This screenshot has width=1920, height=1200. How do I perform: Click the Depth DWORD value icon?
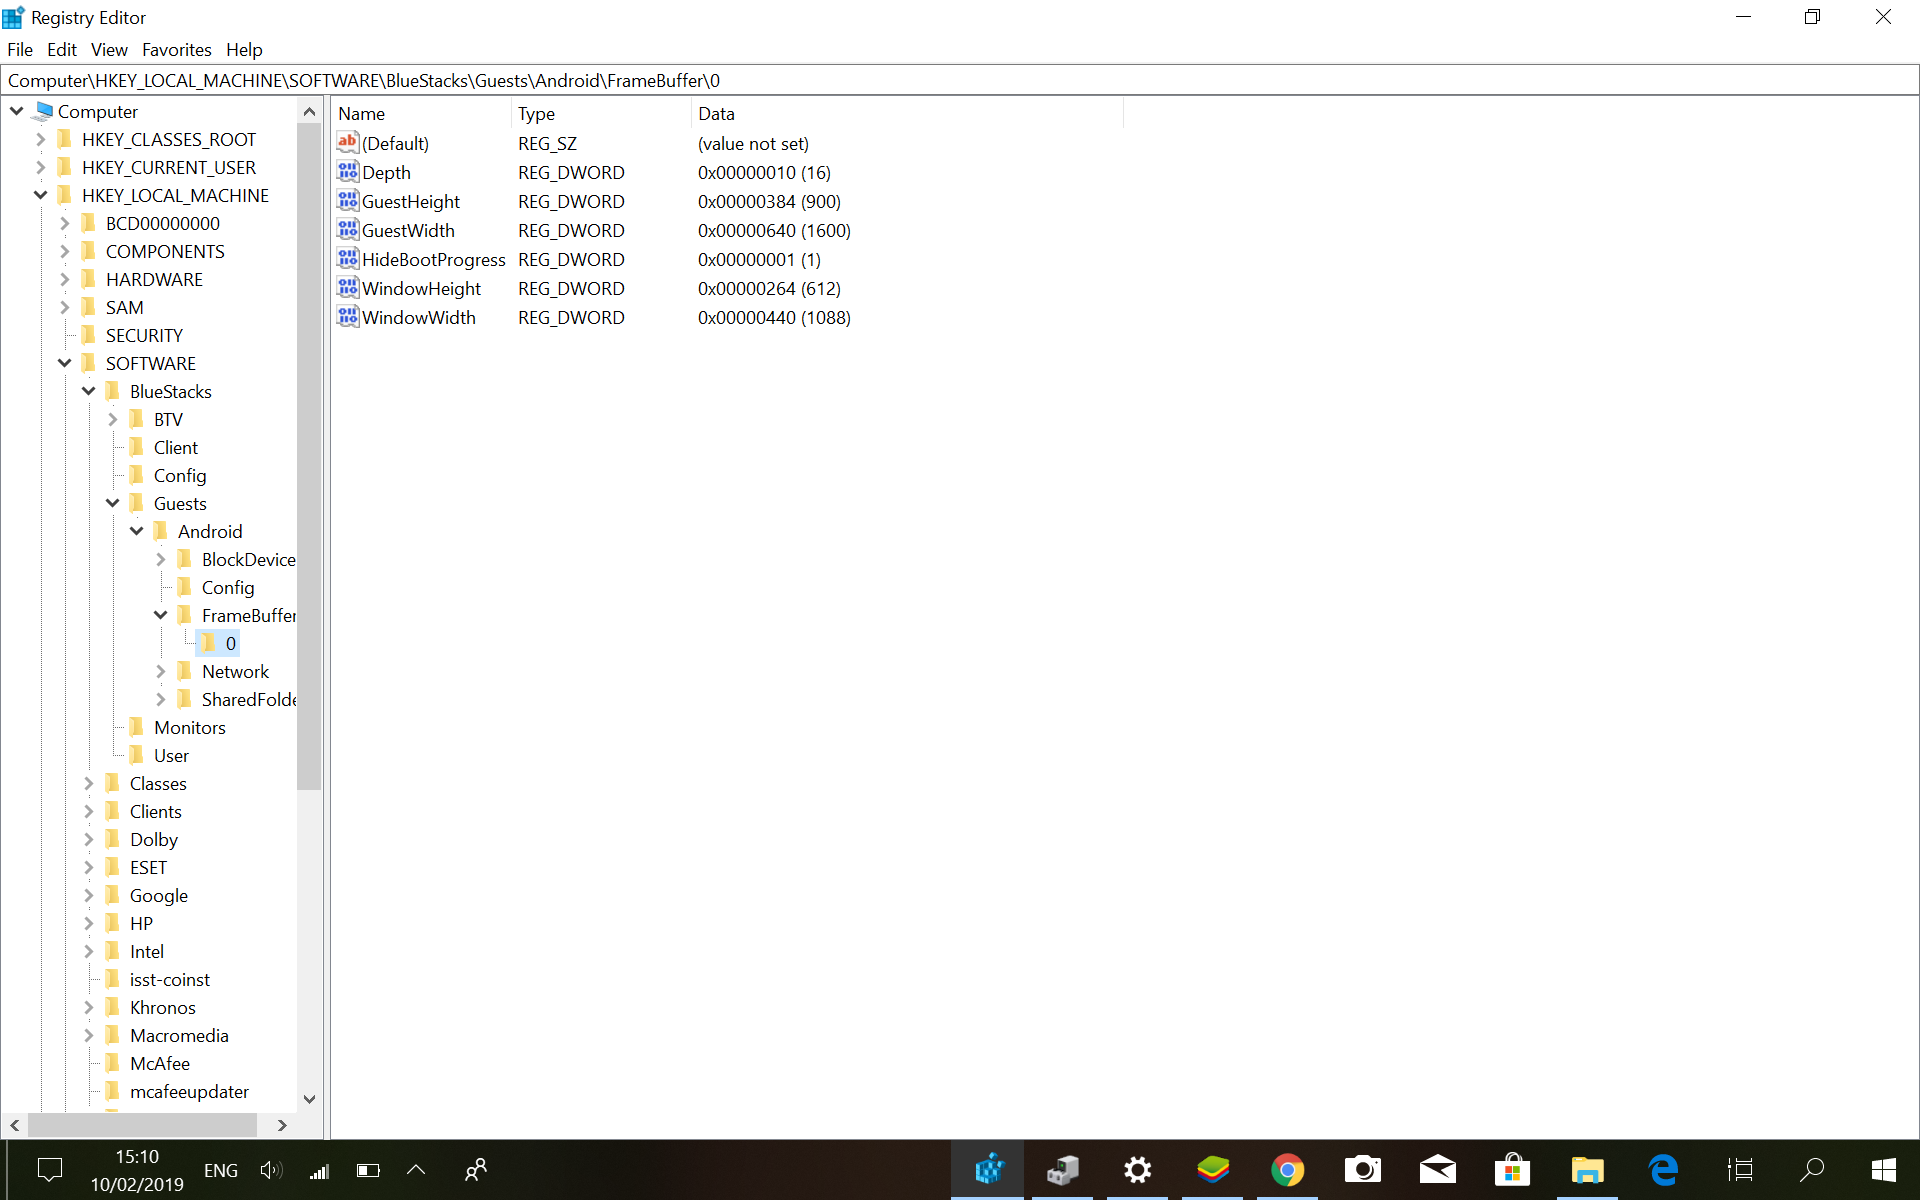pos(347,172)
